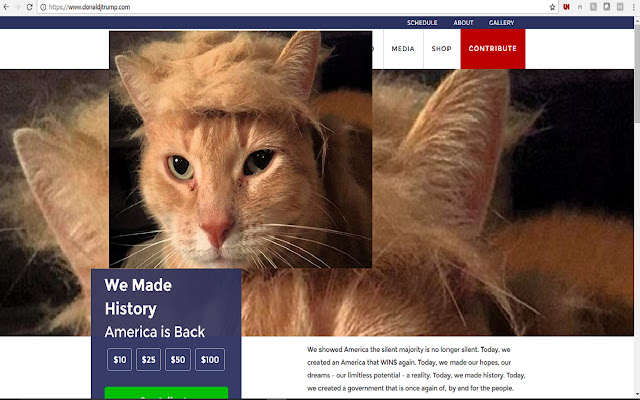
Task: Go back with the browser back arrow
Action: [x=6, y=7]
